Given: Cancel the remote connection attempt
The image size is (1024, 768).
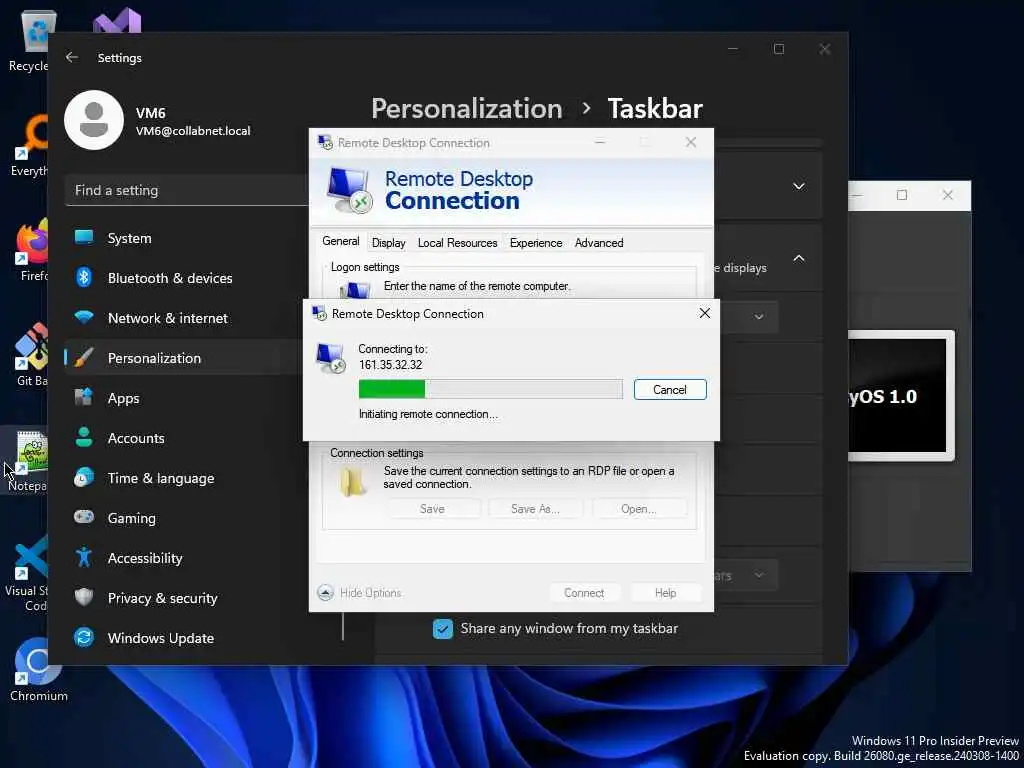Looking at the screenshot, I should pos(670,390).
